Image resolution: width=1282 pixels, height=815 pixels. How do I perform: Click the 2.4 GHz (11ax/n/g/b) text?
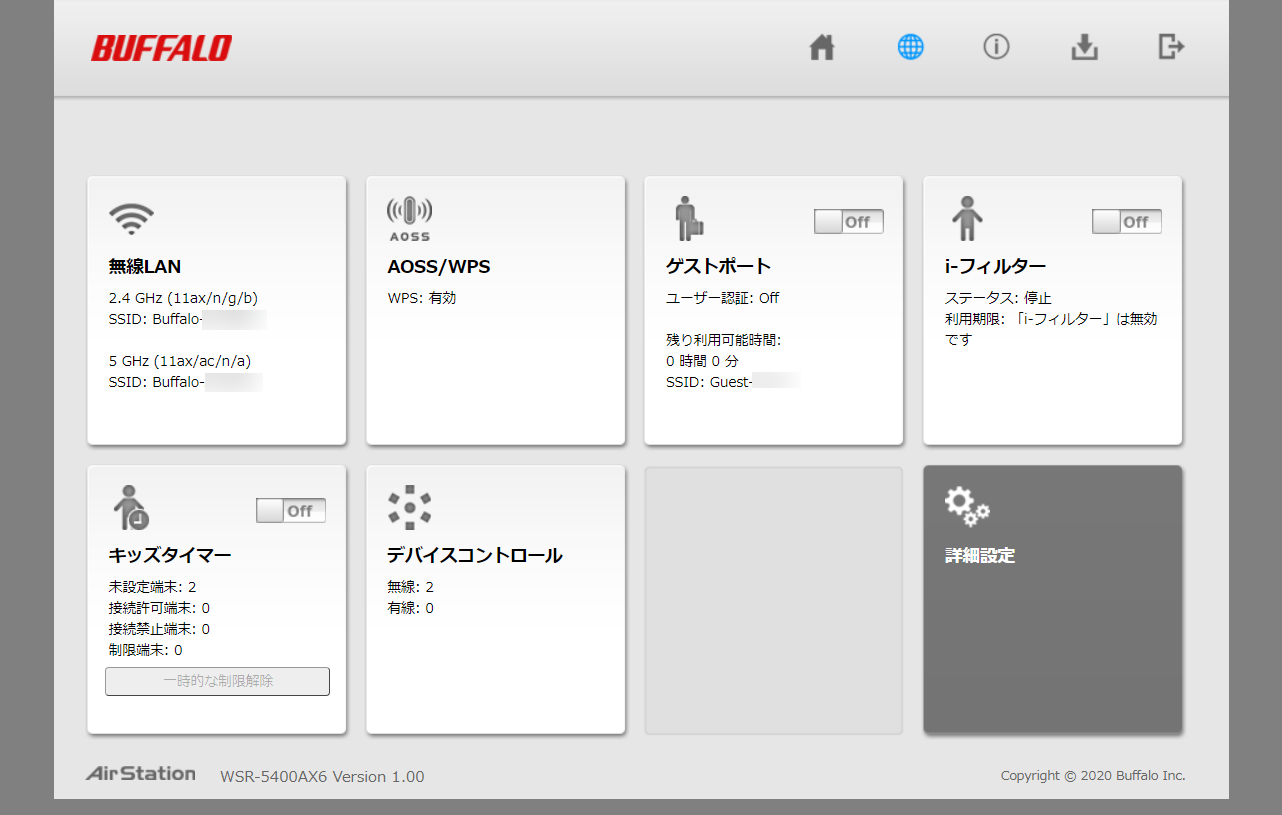(184, 298)
